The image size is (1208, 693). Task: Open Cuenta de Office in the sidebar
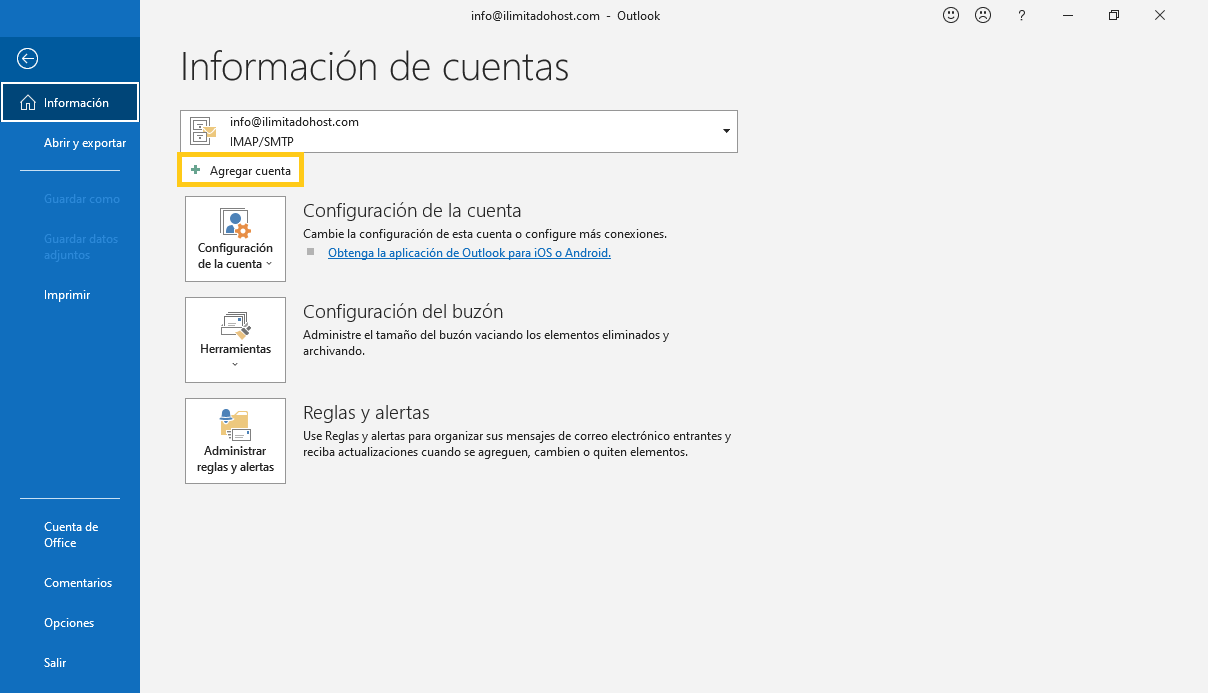pyautogui.click(x=71, y=535)
